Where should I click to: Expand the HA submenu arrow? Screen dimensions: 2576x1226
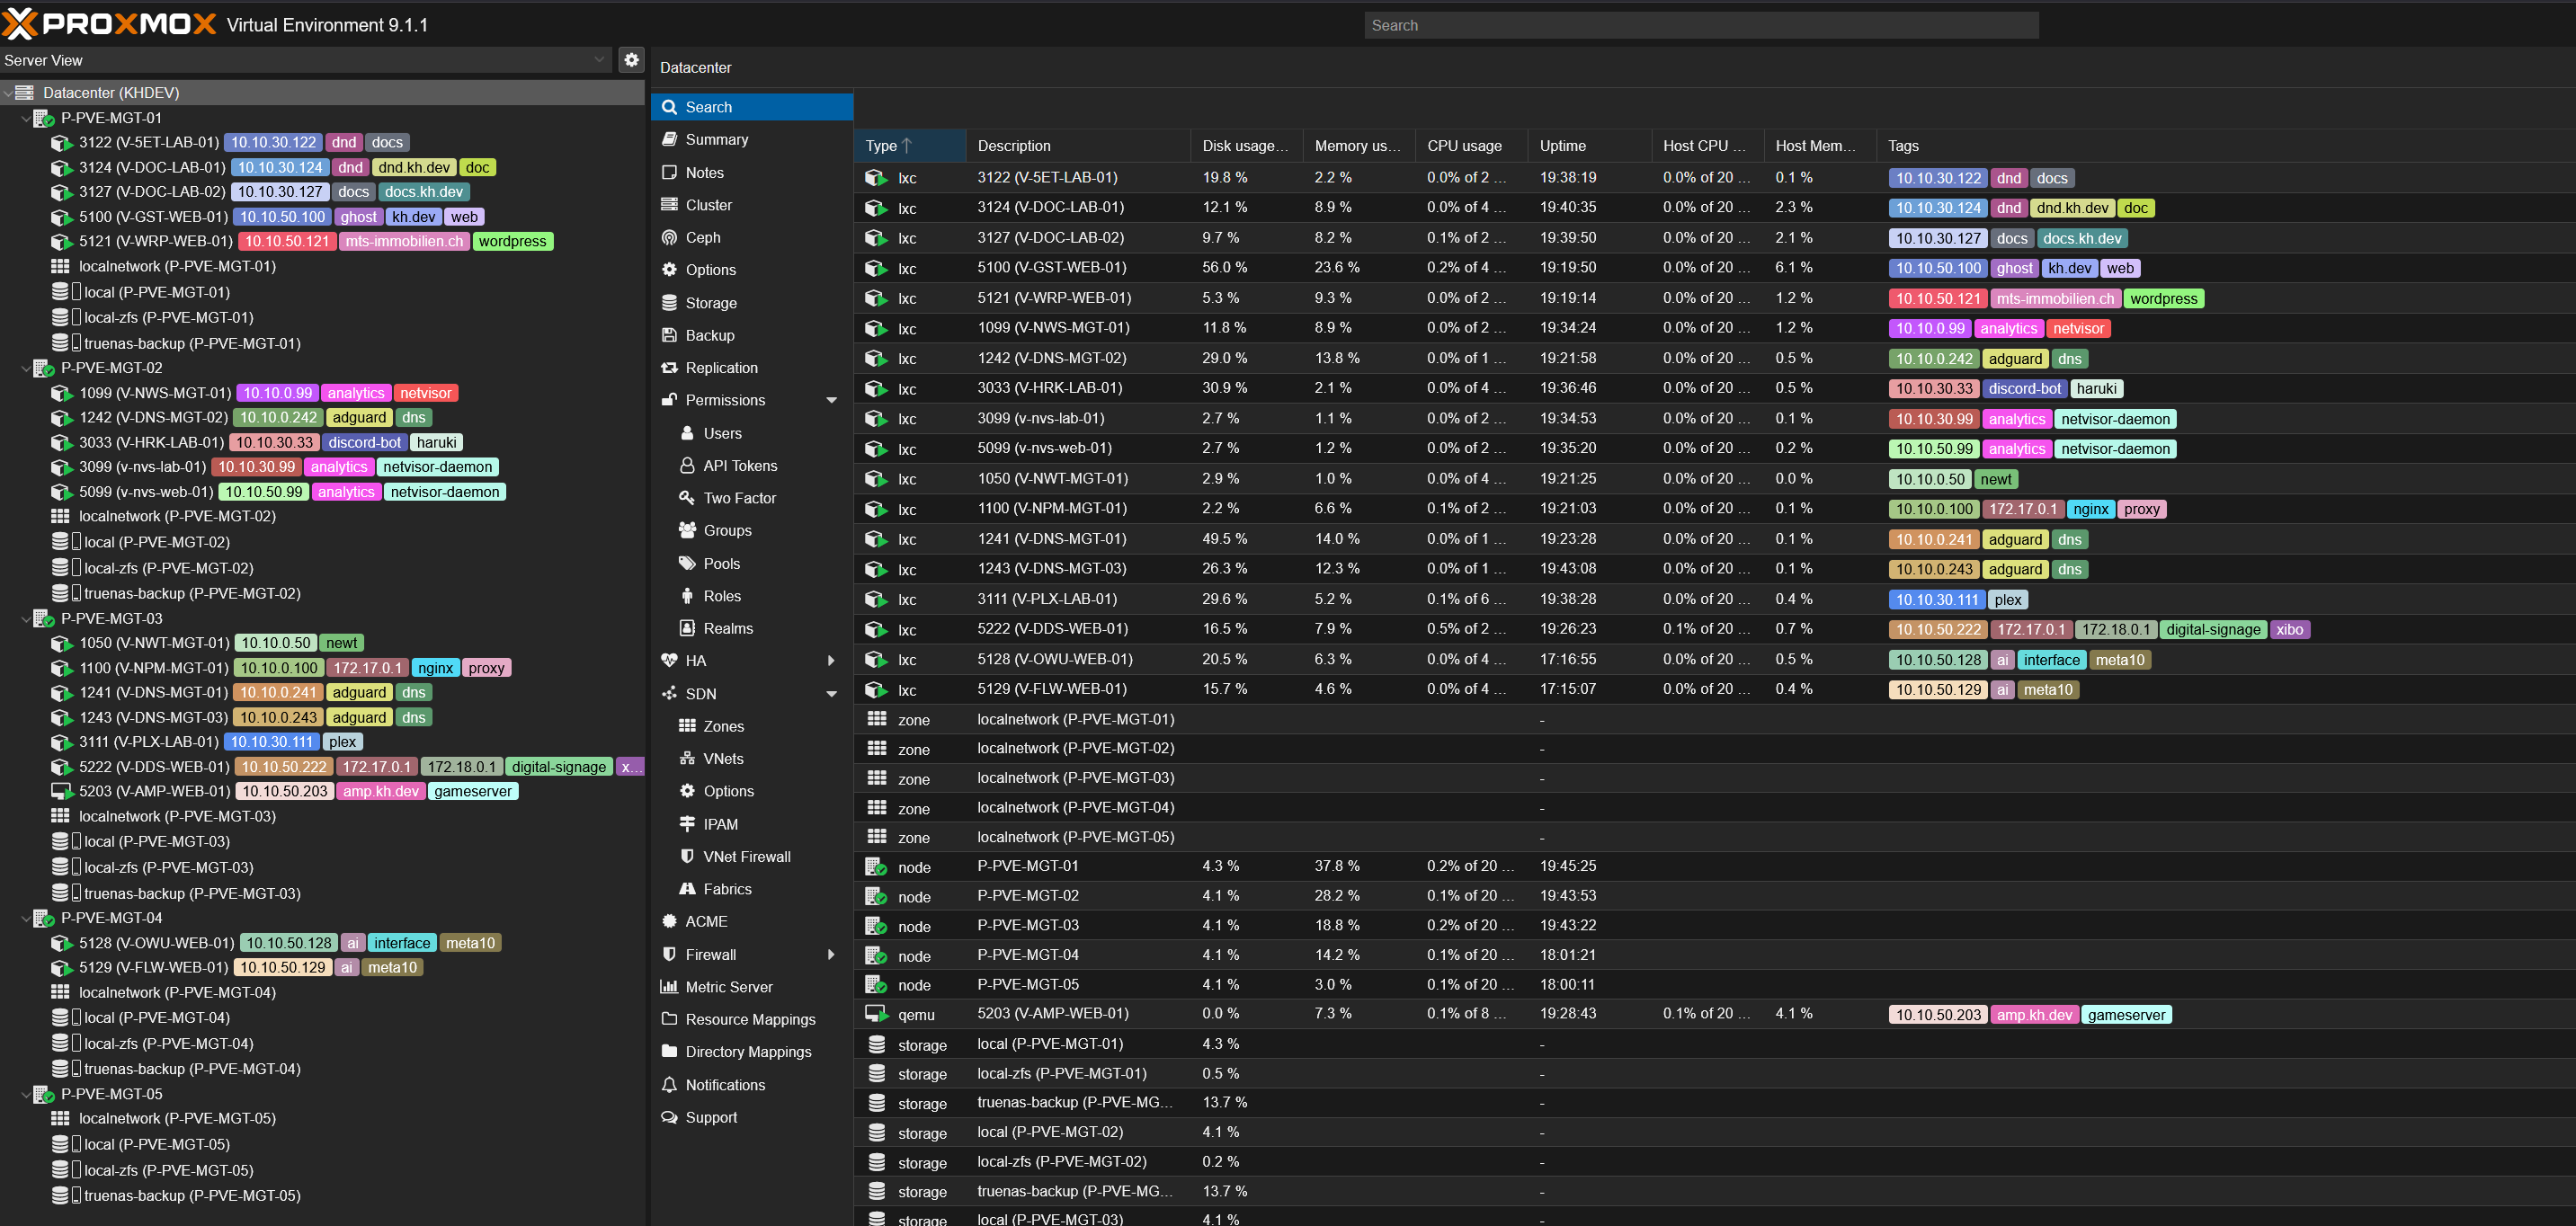pos(831,660)
